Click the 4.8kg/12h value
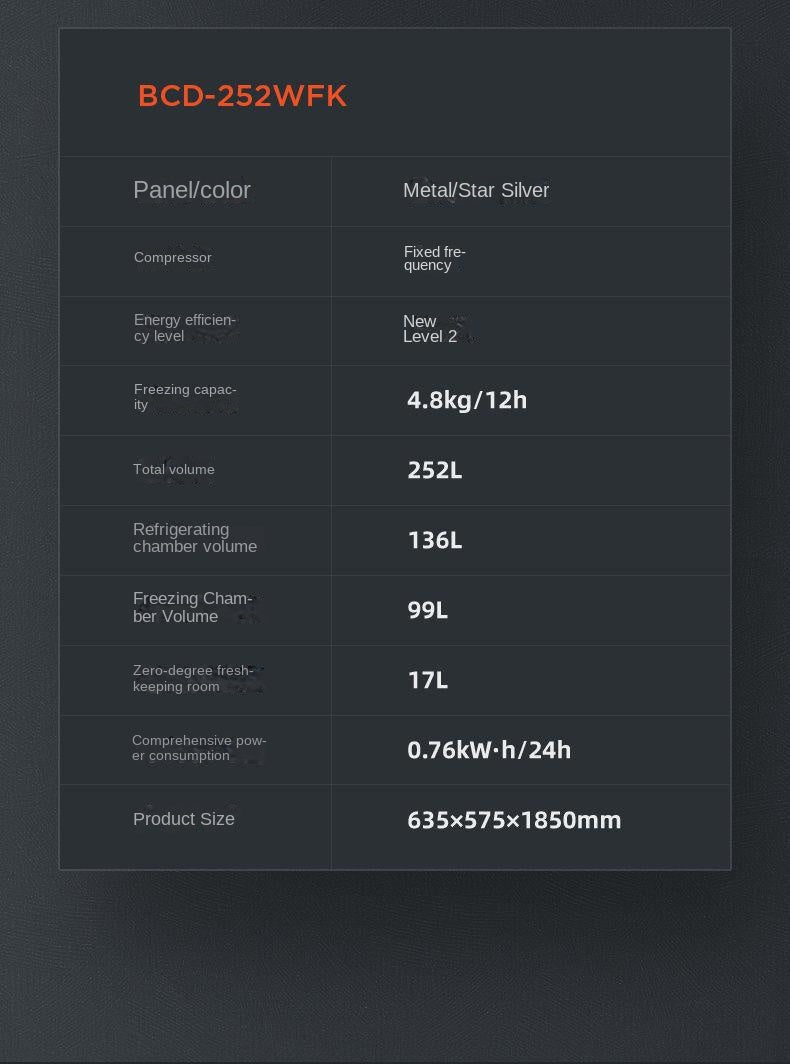790x1064 pixels. [x=467, y=400]
